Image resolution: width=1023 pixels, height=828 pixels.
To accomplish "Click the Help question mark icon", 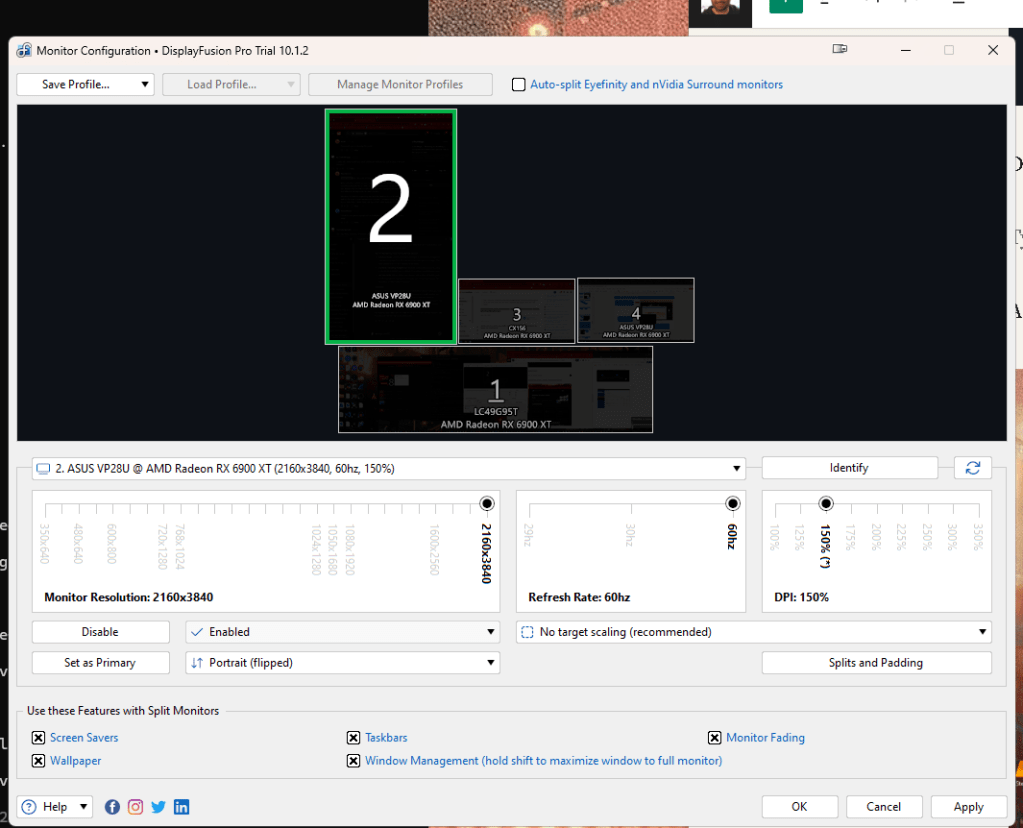I will tap(29, 807).
